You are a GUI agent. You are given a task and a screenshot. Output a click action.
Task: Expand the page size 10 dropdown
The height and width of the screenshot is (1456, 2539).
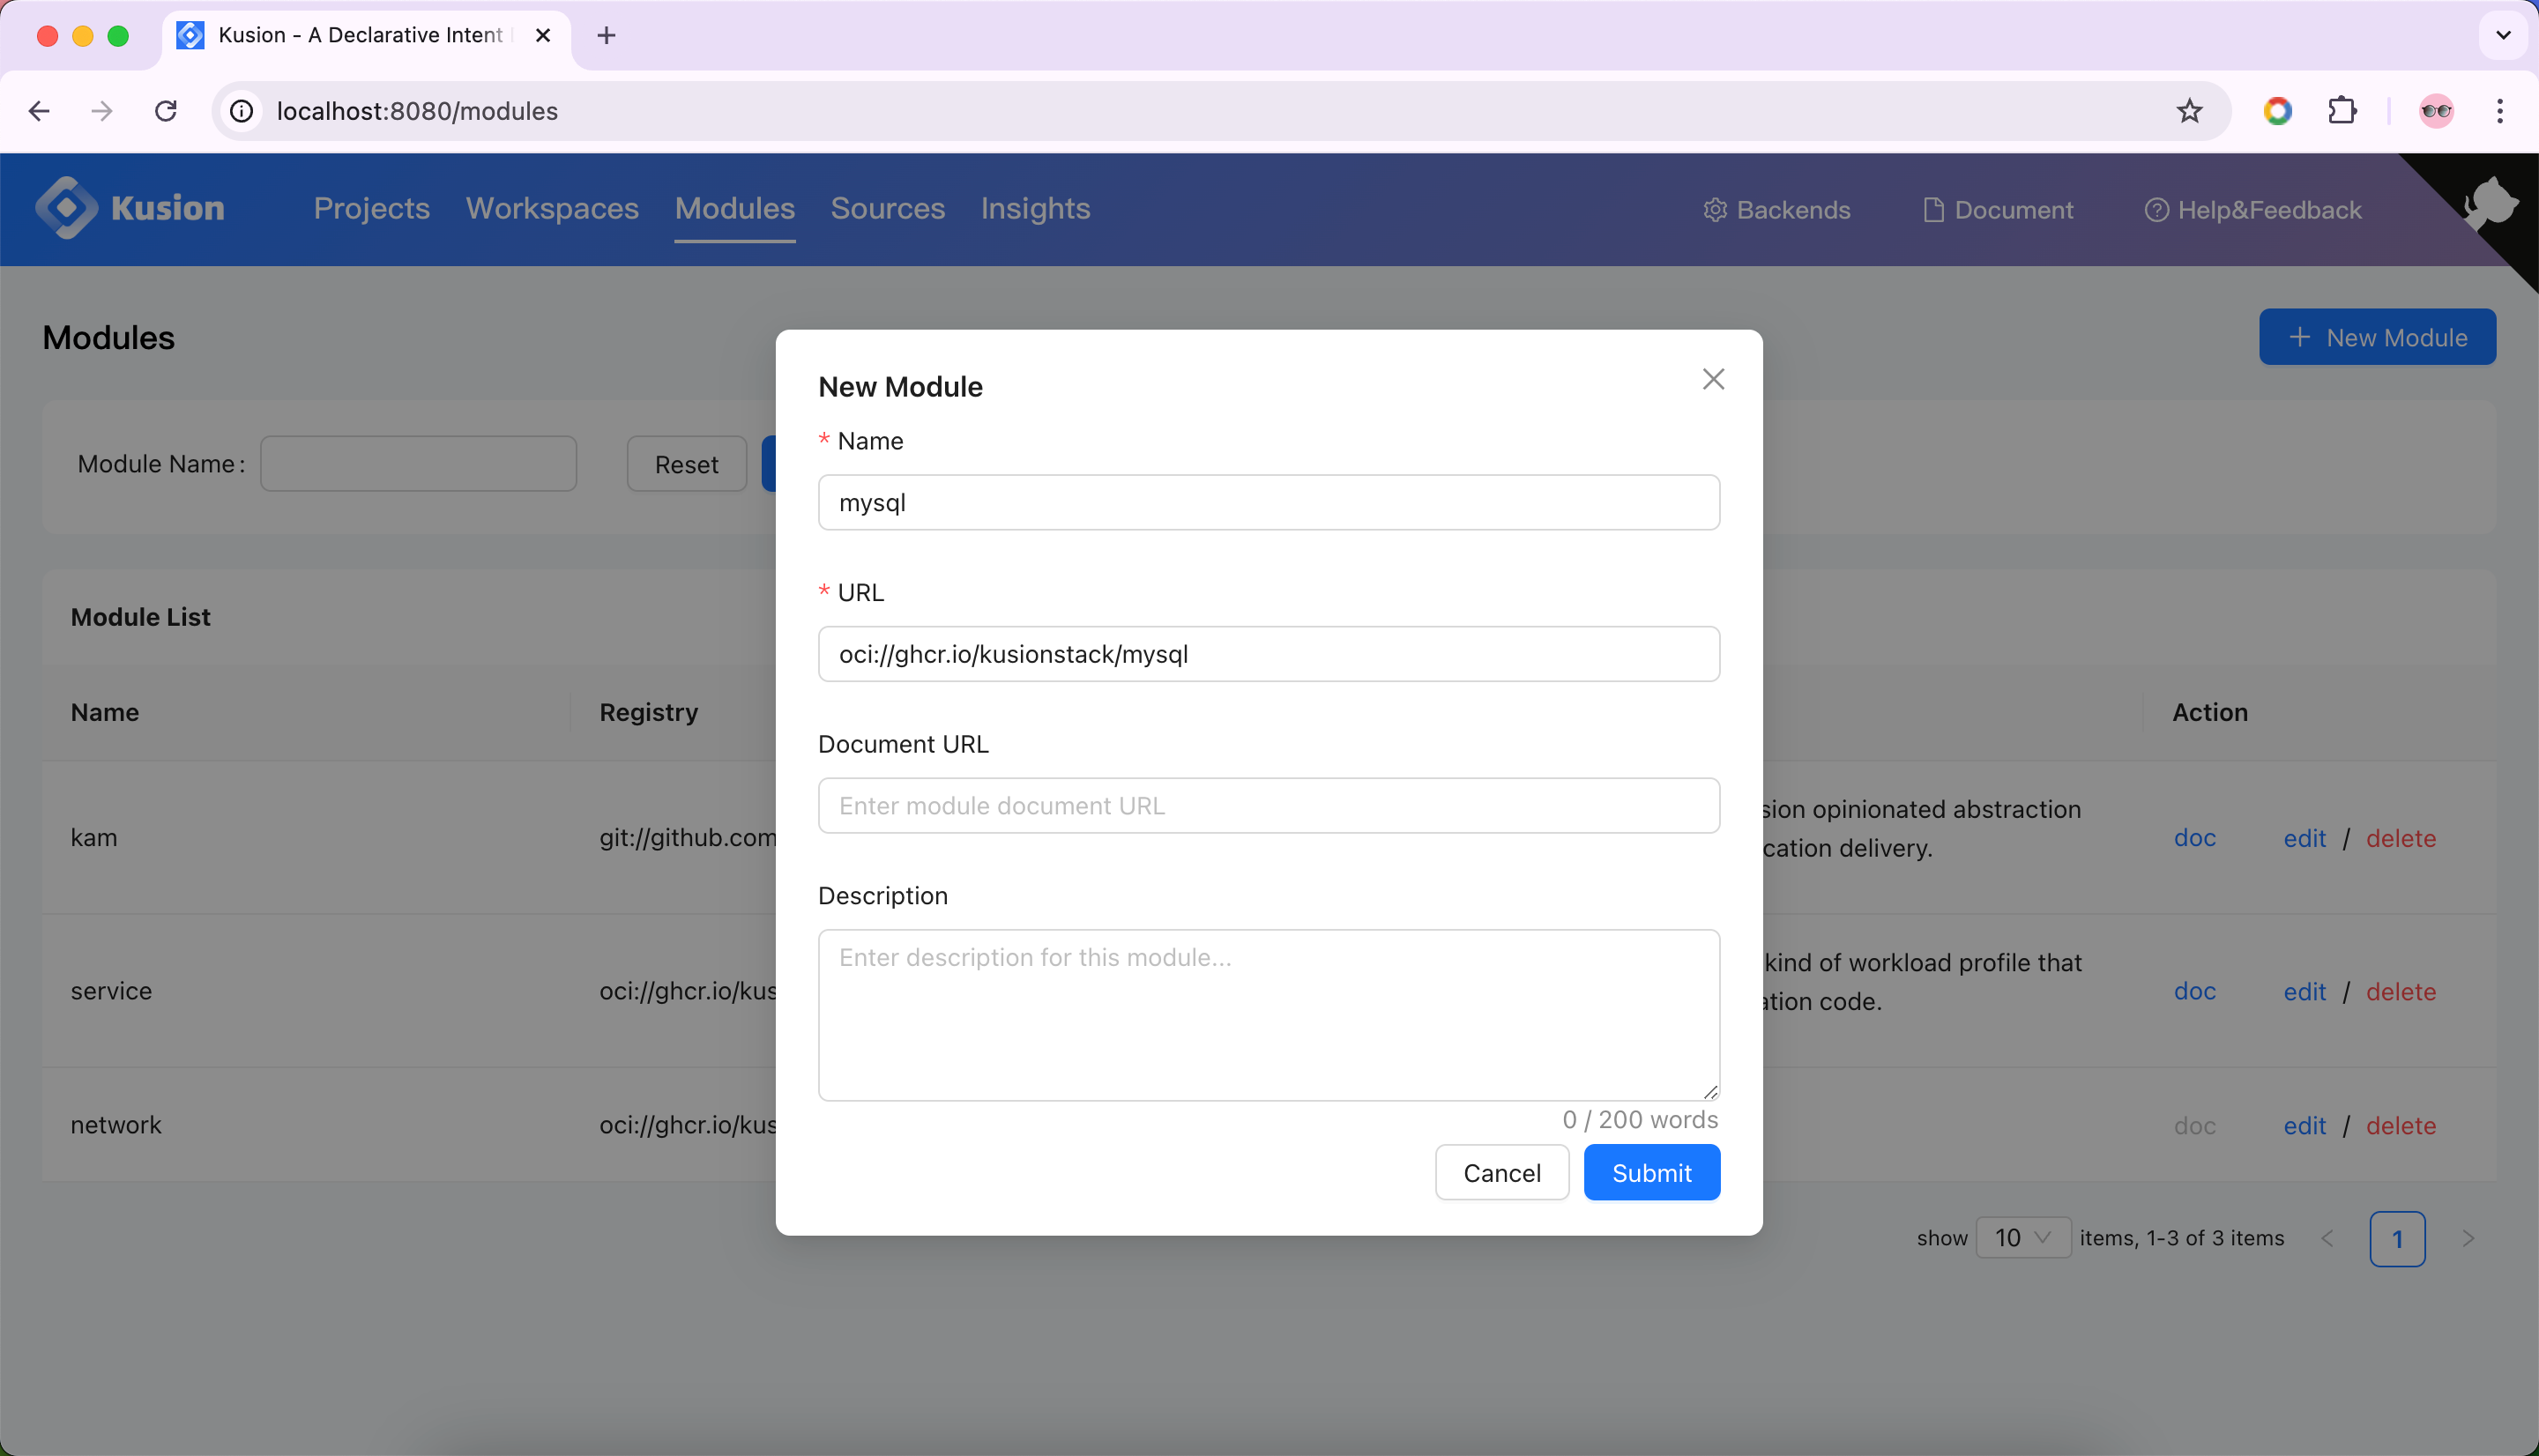click(x=2022, y=1238)
